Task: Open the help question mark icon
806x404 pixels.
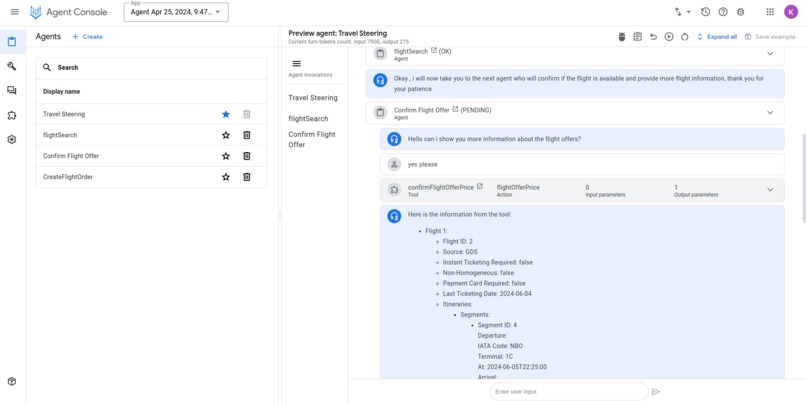Action: pos(723,12)
